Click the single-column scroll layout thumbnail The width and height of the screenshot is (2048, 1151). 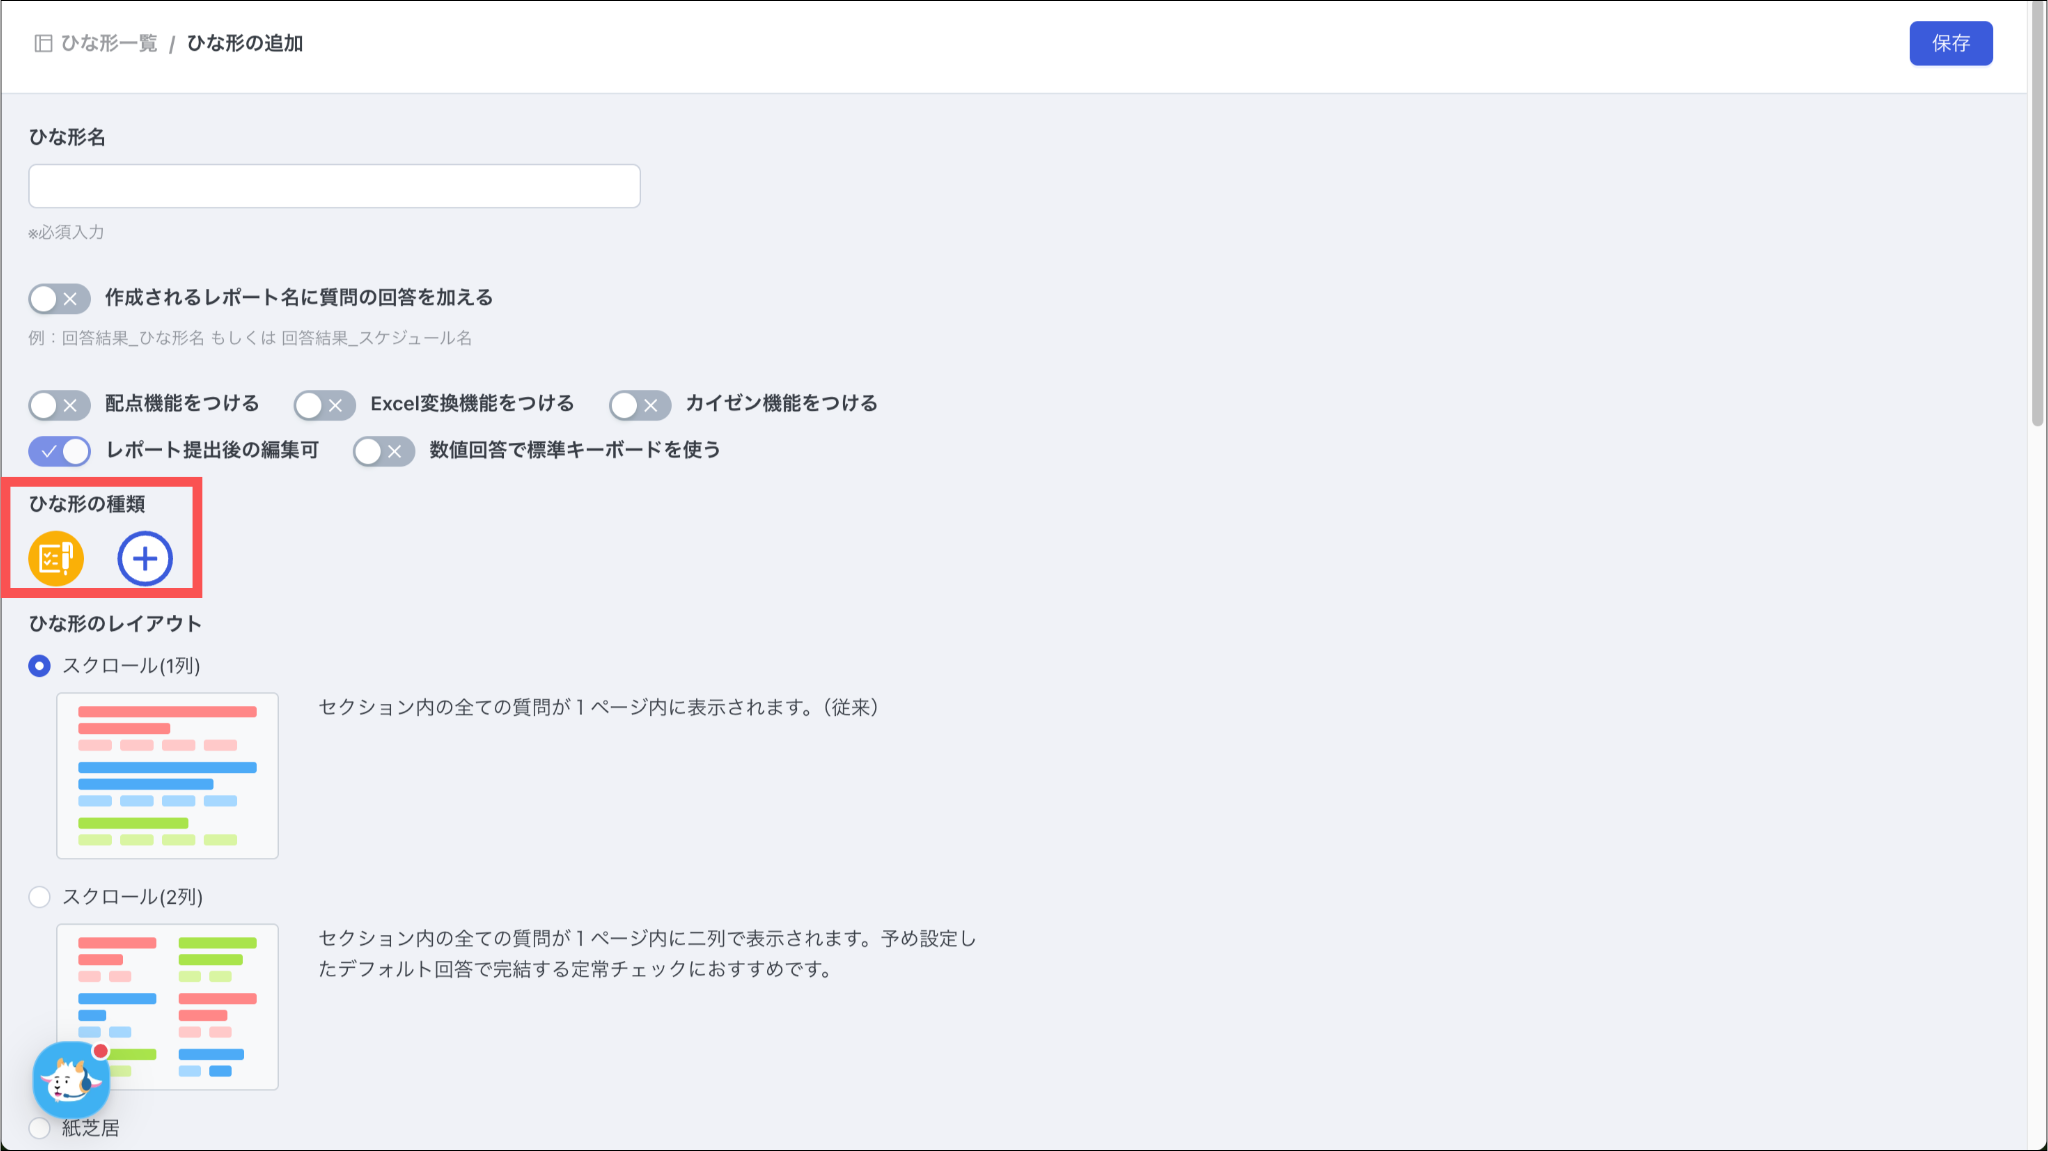pyautogui.click(x=167, y=775)
